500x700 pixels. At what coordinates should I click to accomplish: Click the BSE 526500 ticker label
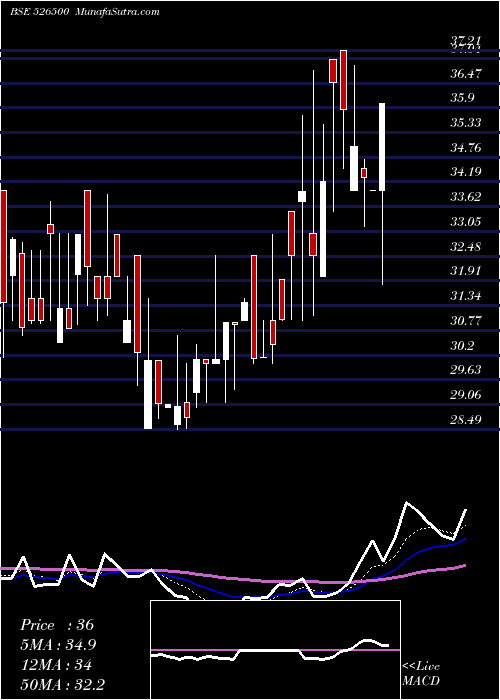coord(39,12)
